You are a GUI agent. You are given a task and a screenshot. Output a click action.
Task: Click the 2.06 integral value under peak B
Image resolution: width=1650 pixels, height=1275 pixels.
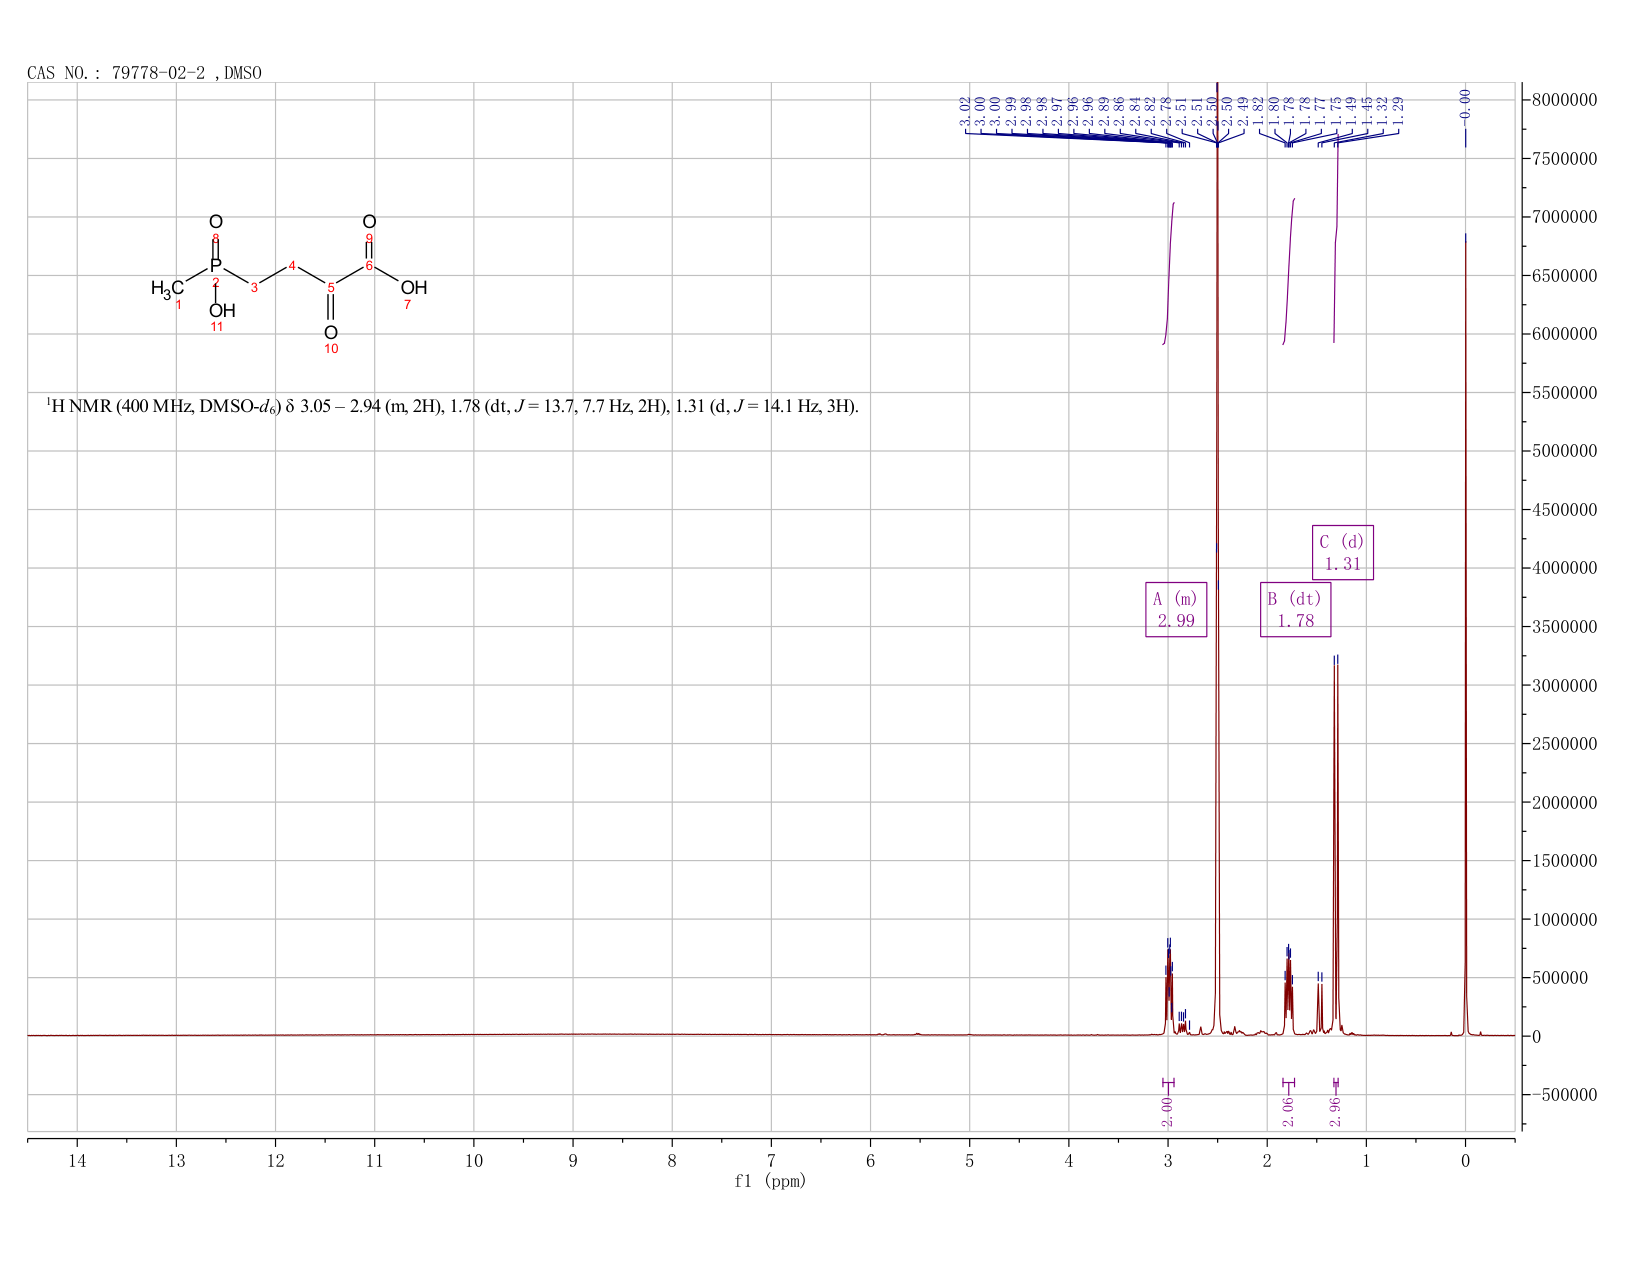[x=1287, y=1111]
